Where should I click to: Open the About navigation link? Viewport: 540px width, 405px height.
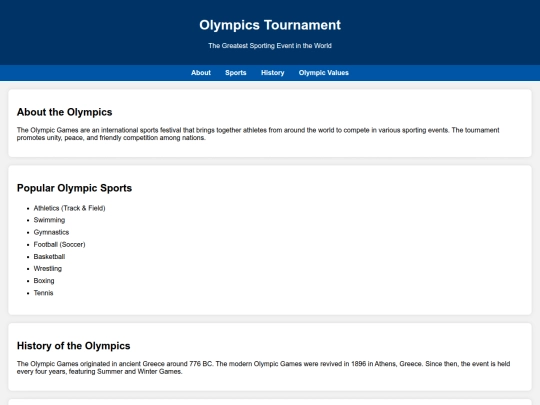point(201,73)
